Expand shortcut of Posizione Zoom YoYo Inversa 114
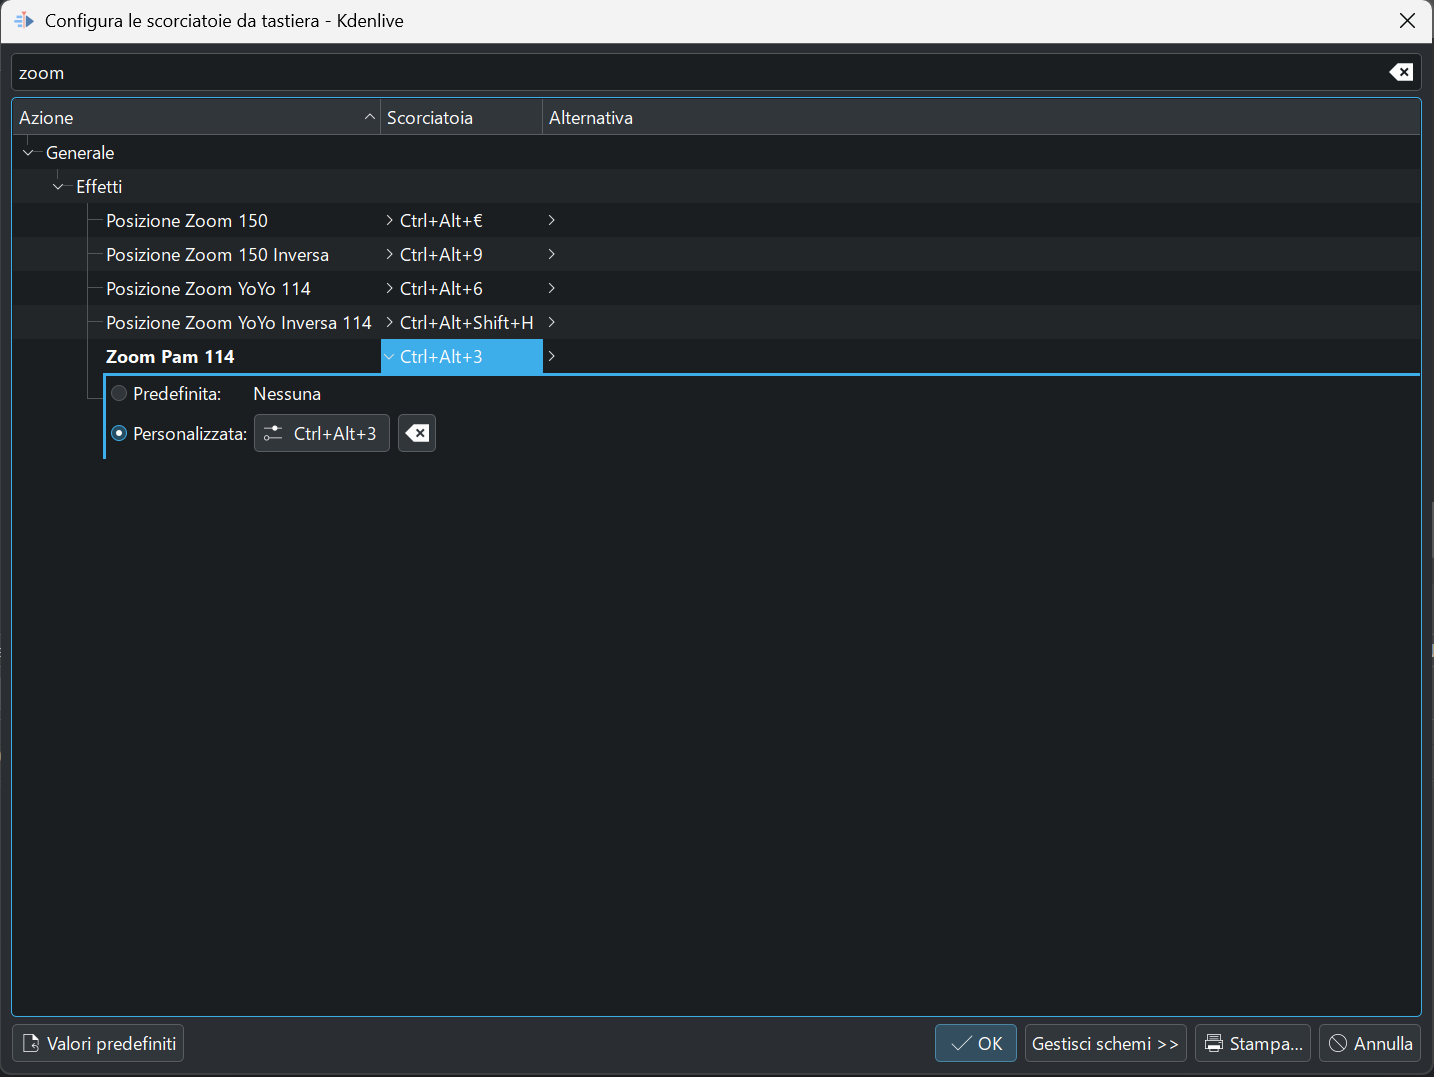 [x=389, y=322]
